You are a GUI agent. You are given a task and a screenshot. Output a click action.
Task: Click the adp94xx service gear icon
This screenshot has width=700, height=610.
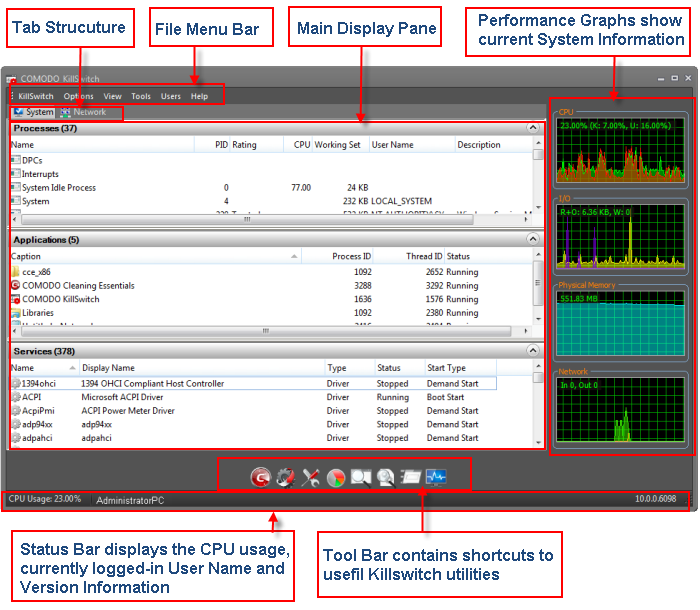(16, 424)
